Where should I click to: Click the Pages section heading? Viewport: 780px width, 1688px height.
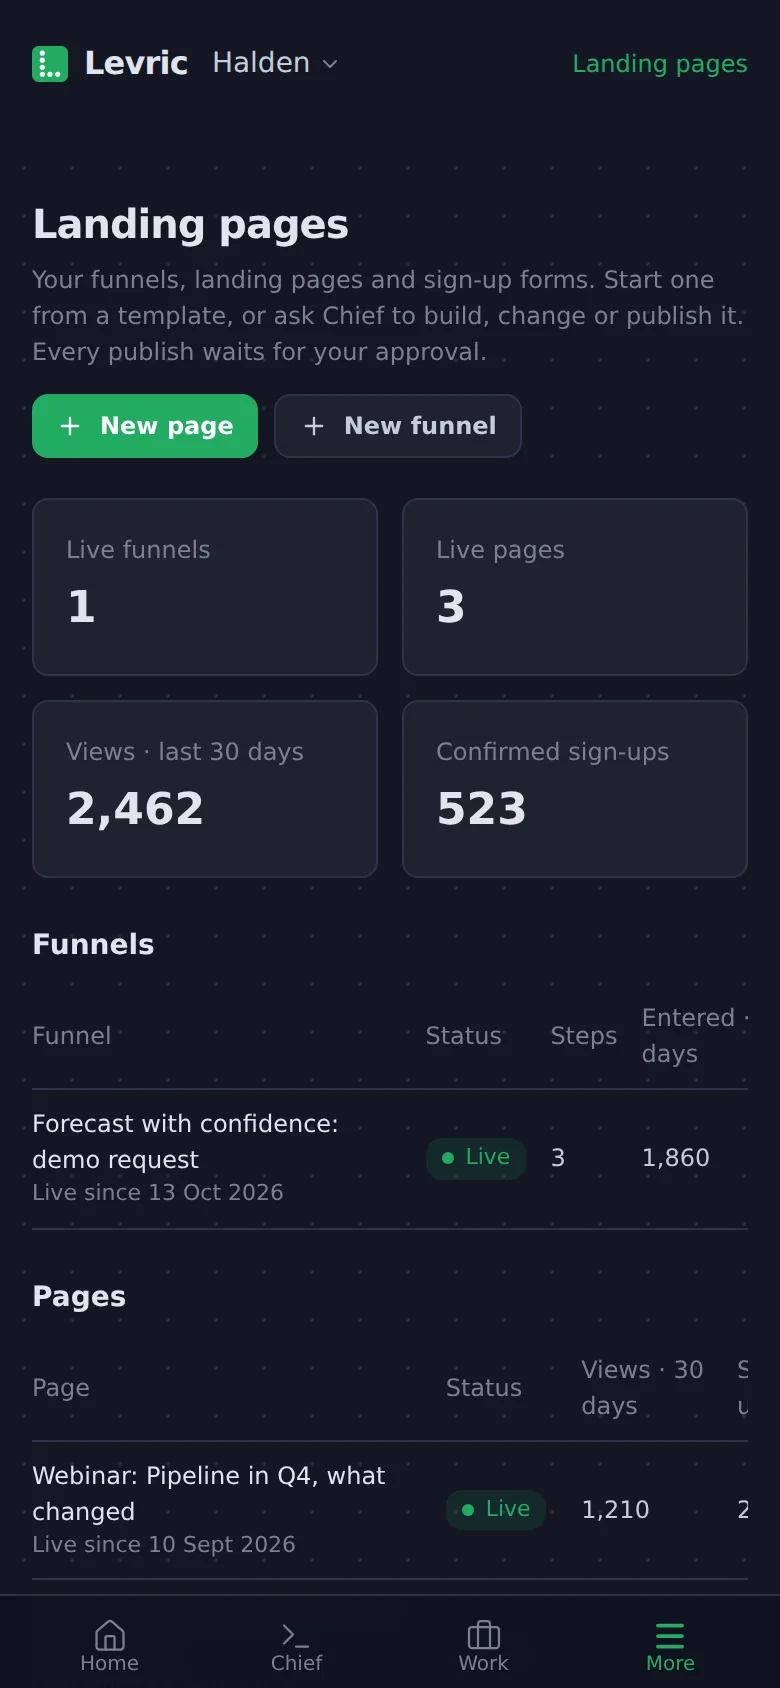[79, 1296]
